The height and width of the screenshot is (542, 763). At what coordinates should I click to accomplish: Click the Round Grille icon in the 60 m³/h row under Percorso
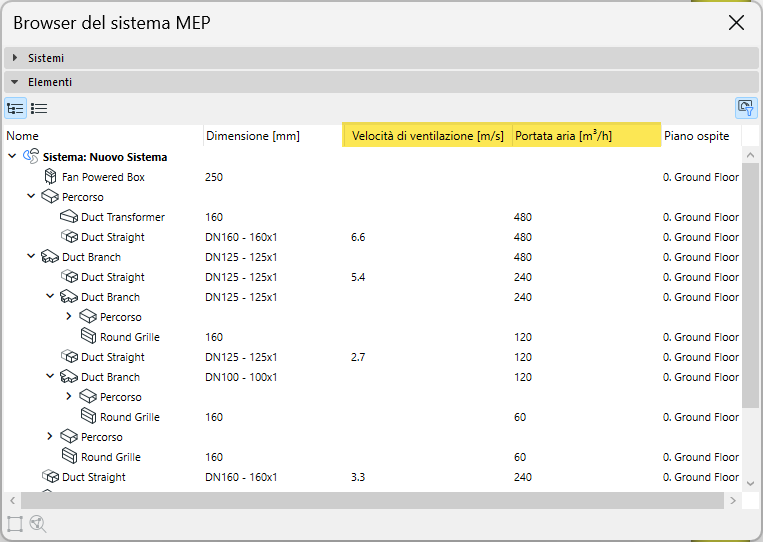(69, 457)
